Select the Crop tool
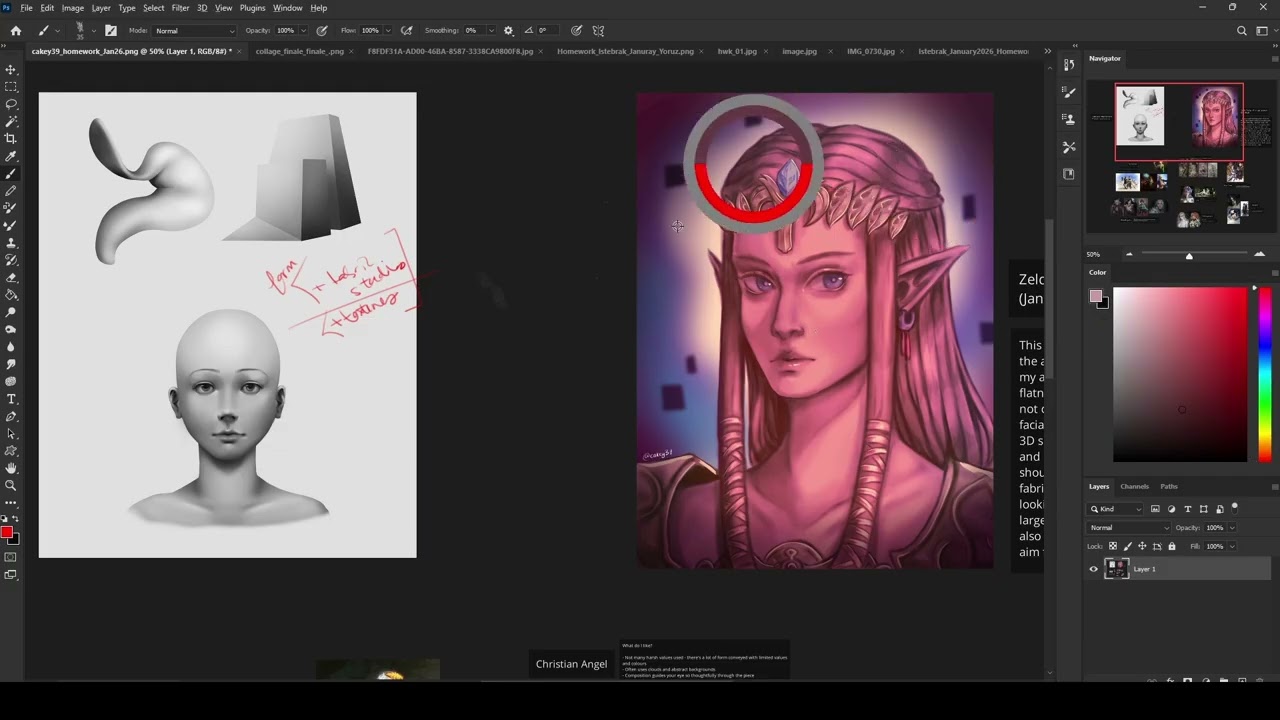The image size is (1280, 720). [11, 139]
